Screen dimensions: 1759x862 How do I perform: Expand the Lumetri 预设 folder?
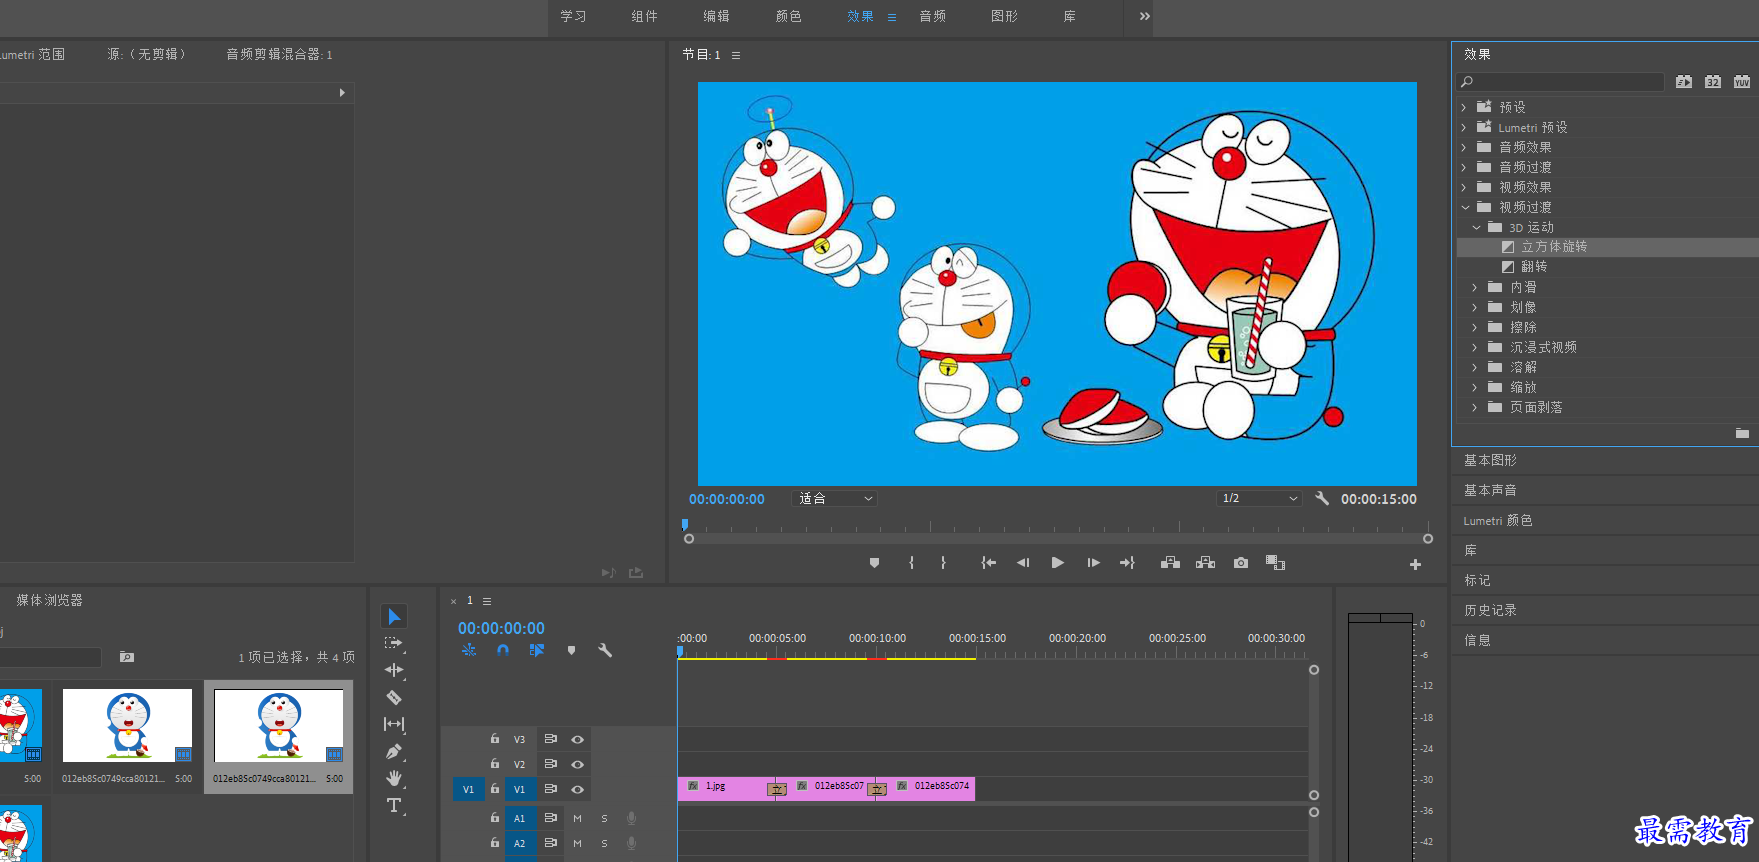pyautogui.click(x=1464, y=127)
